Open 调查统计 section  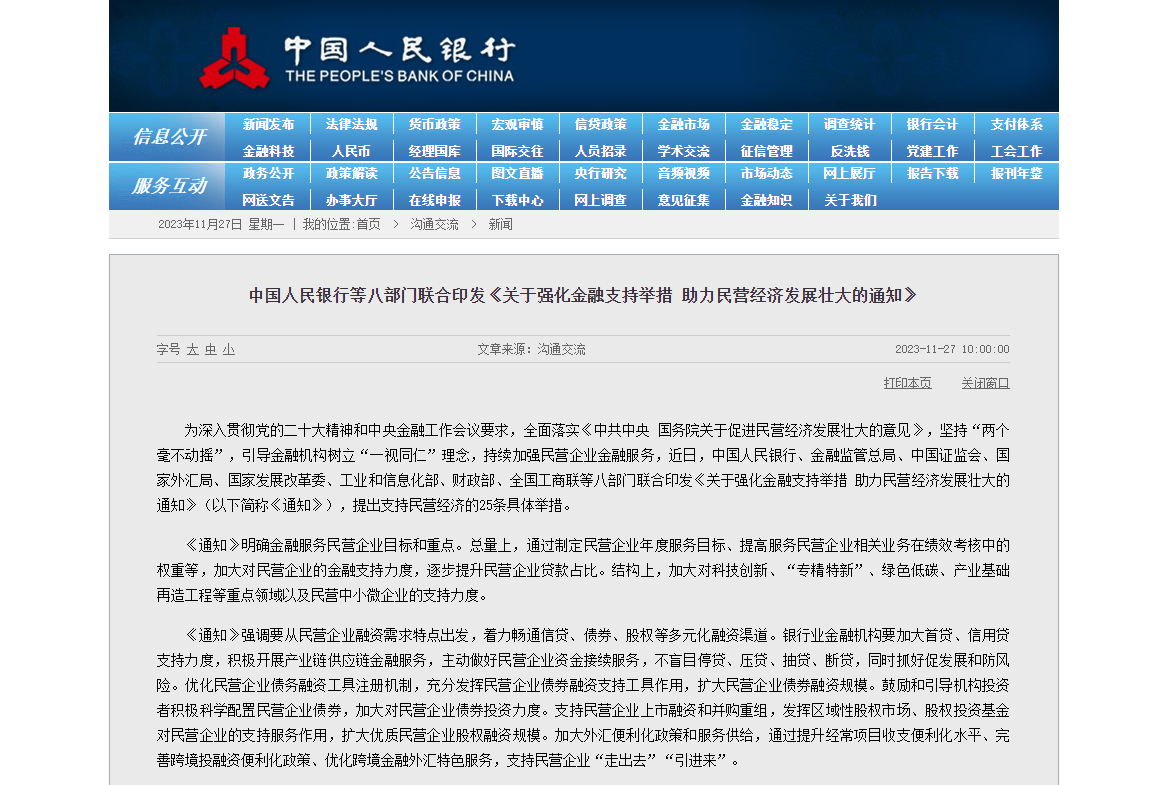(849, 124)
